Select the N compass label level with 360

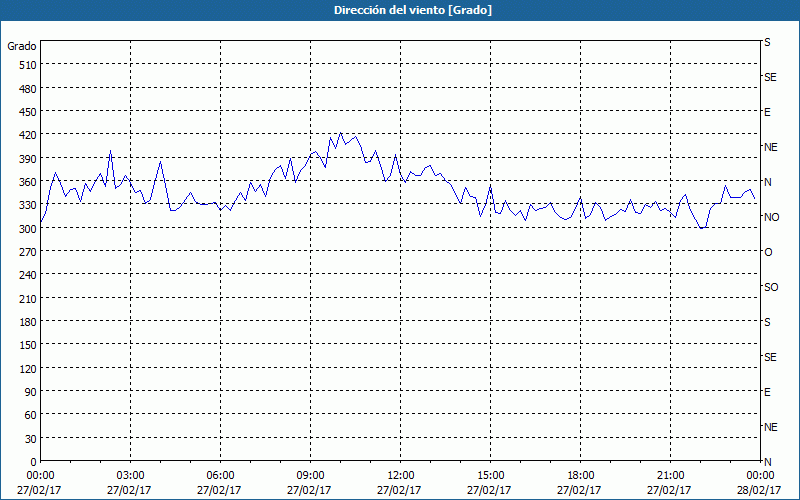point(767,182)
